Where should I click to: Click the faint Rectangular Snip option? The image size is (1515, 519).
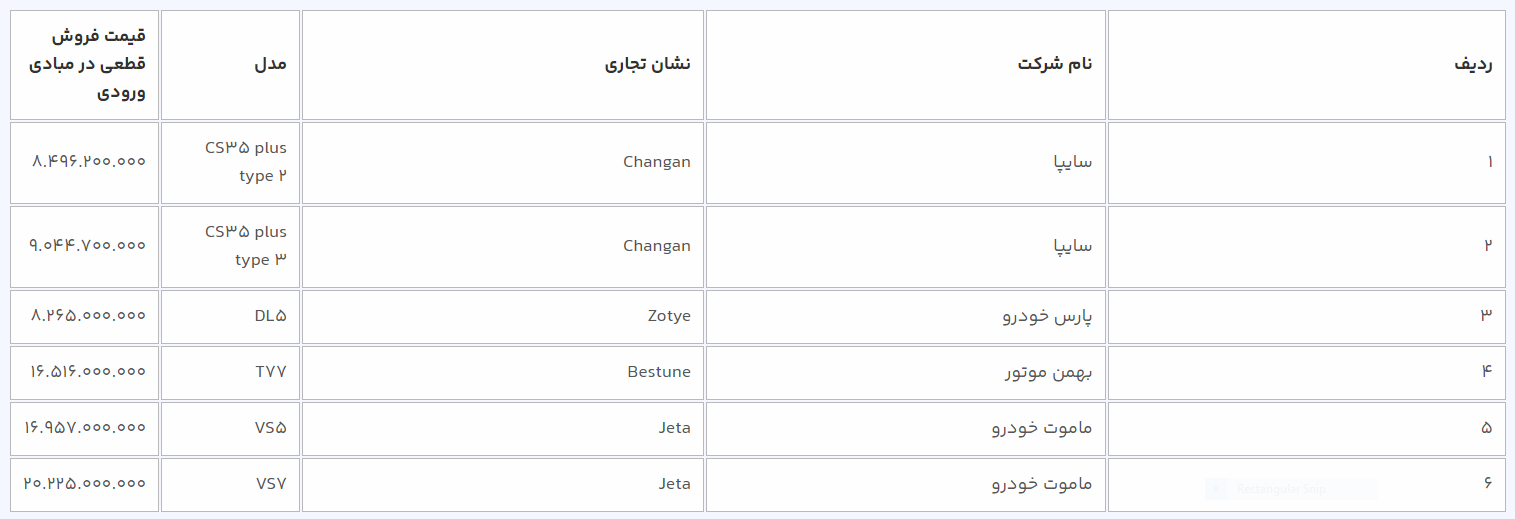1290,490
